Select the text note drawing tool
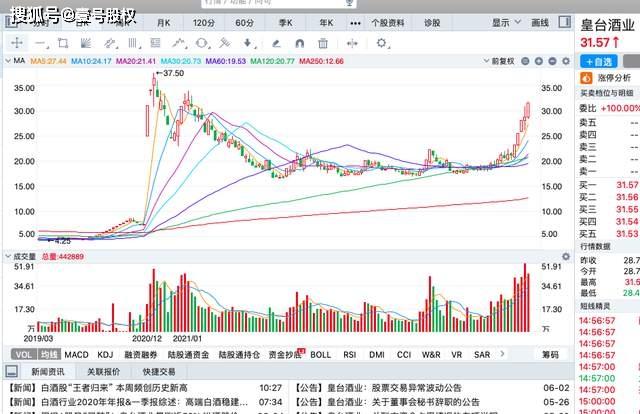Viewport: 640px width, 414px height. [x=155, y=43]
